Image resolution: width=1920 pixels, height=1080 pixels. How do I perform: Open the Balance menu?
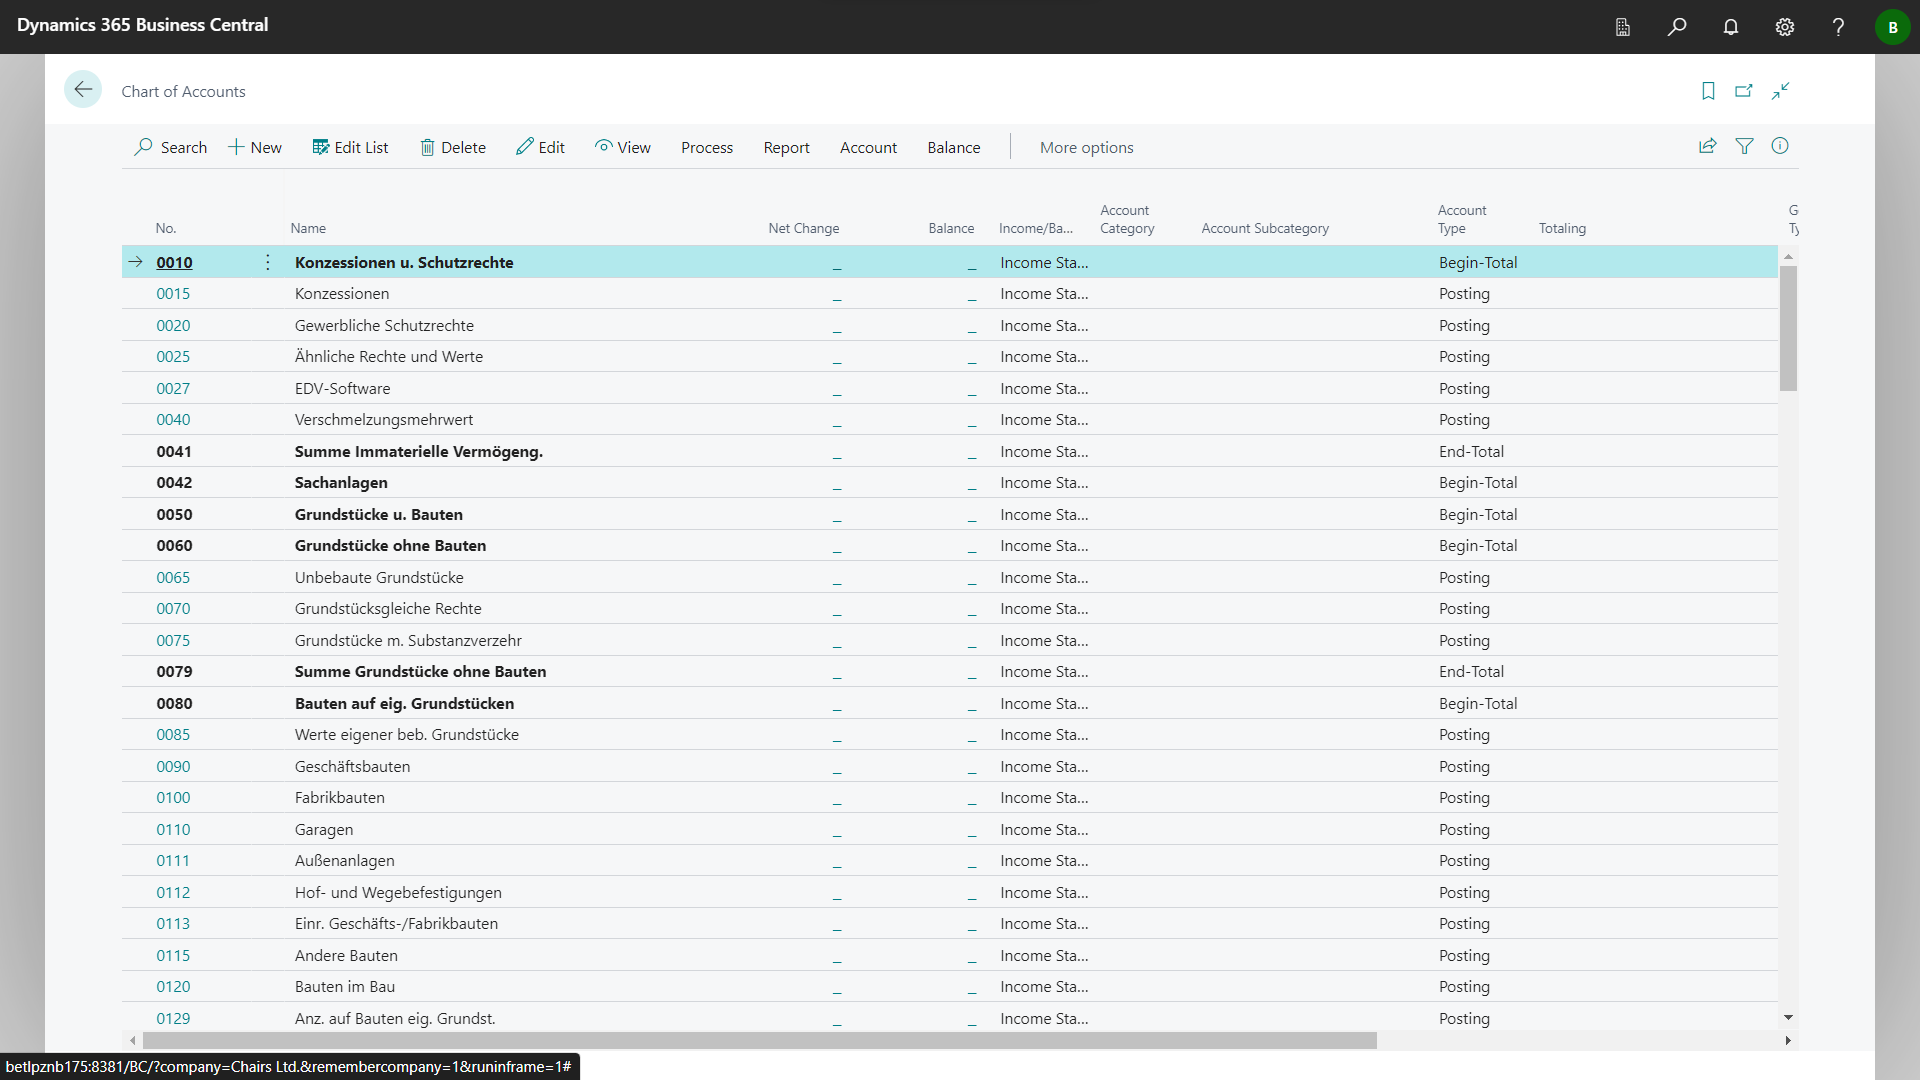point(954,147)
